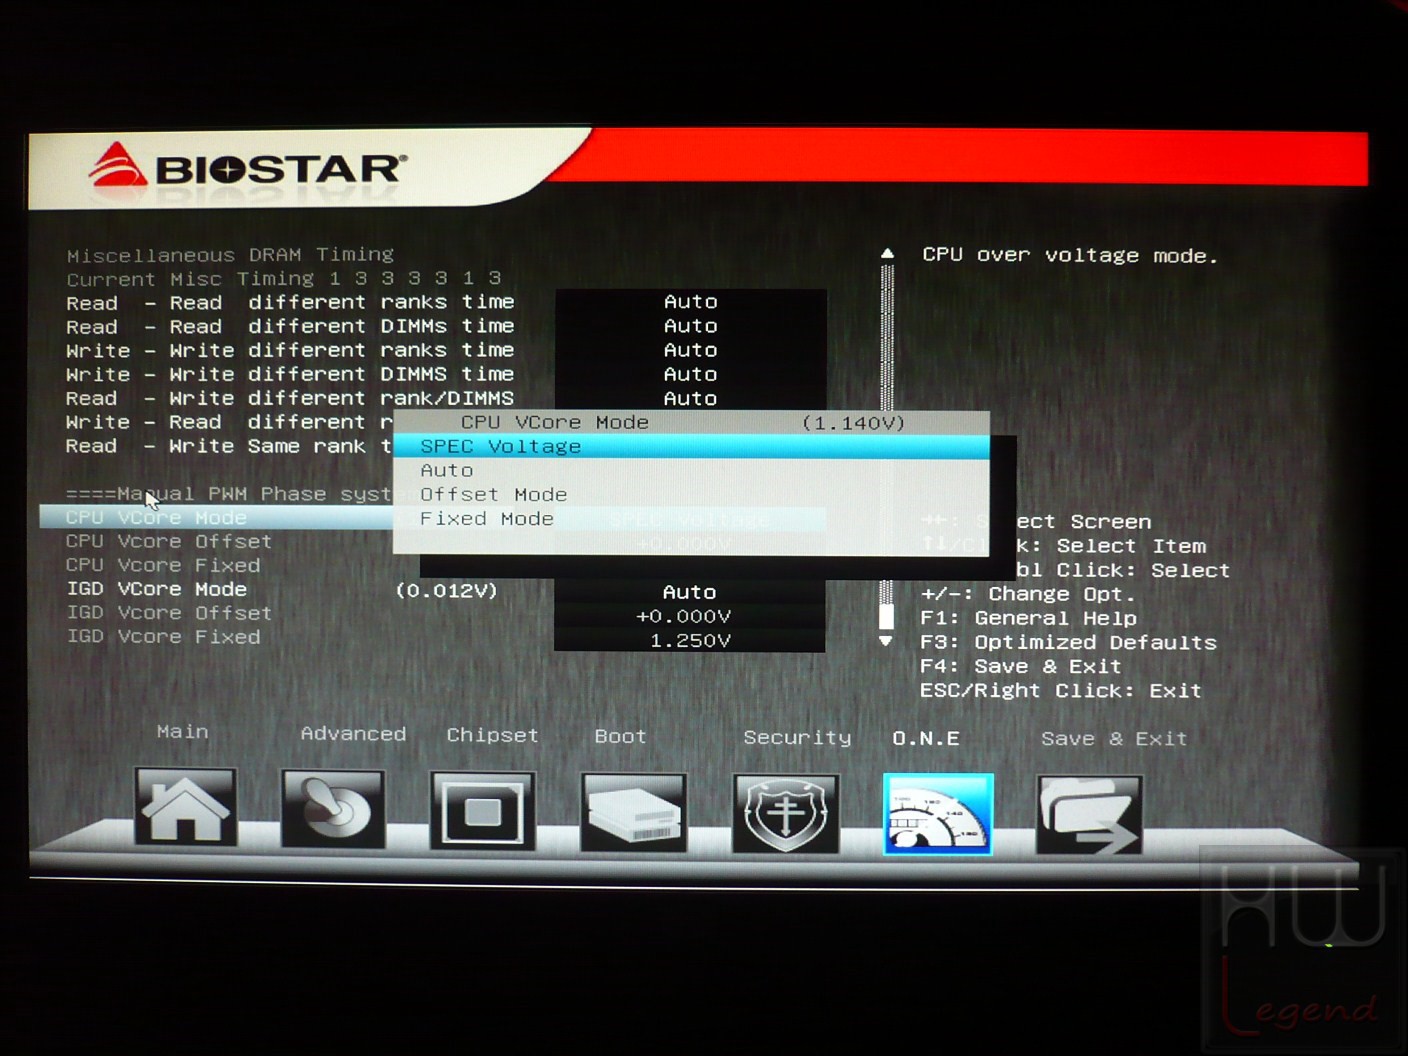The width and height of the screenshot is (1408, 1056).
Task: Select Write - Write different ranks time label
Action: coord(290,350)
